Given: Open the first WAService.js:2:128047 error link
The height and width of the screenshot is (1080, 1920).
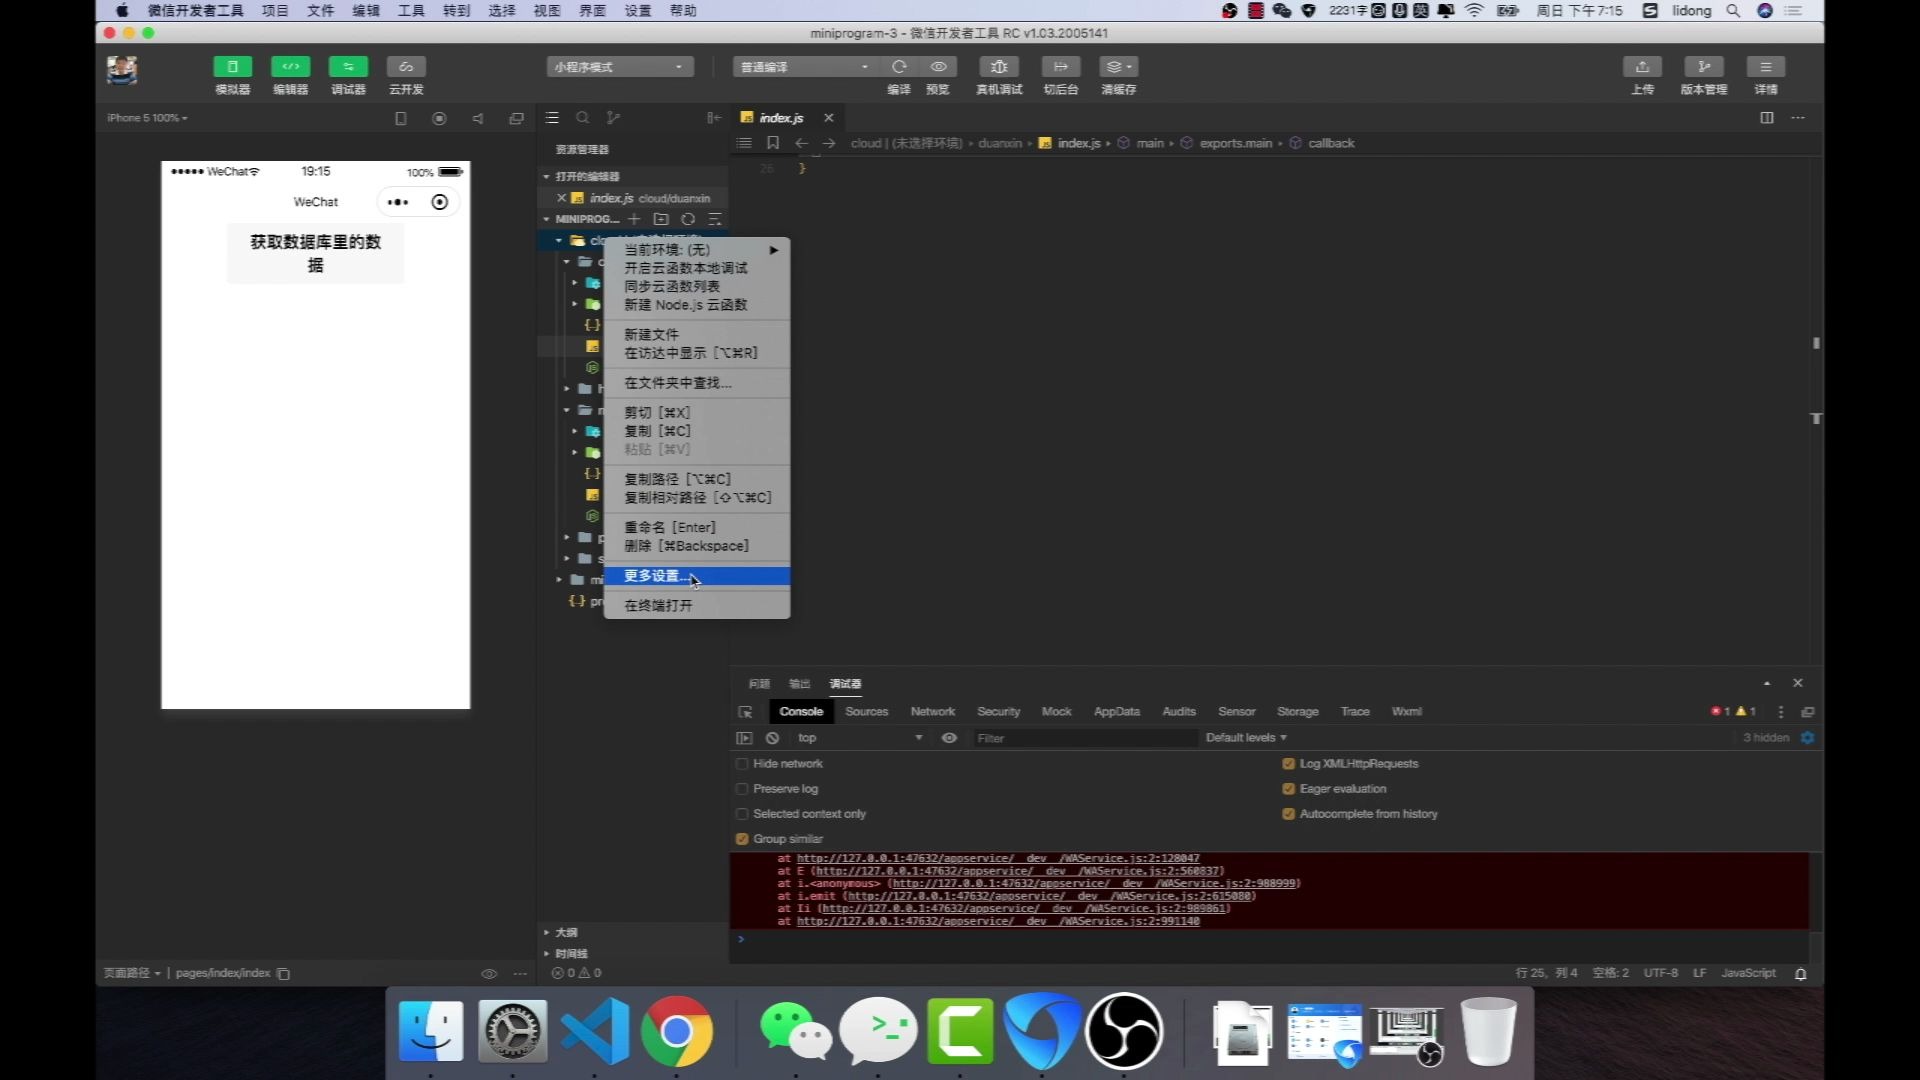Looking at the screenshot, I should coord(998,858).
